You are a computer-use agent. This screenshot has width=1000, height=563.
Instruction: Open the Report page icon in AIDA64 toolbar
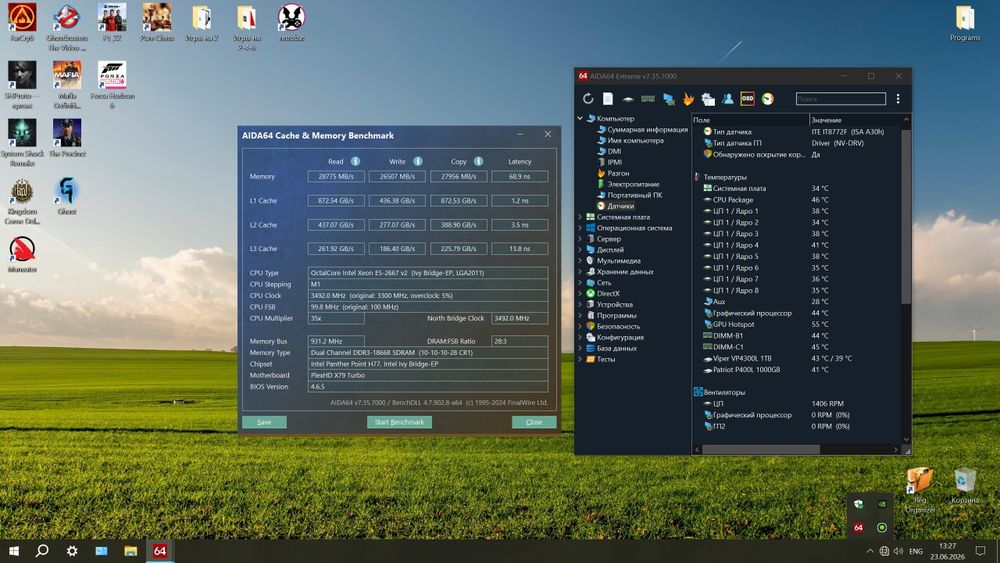click(608, 99)
